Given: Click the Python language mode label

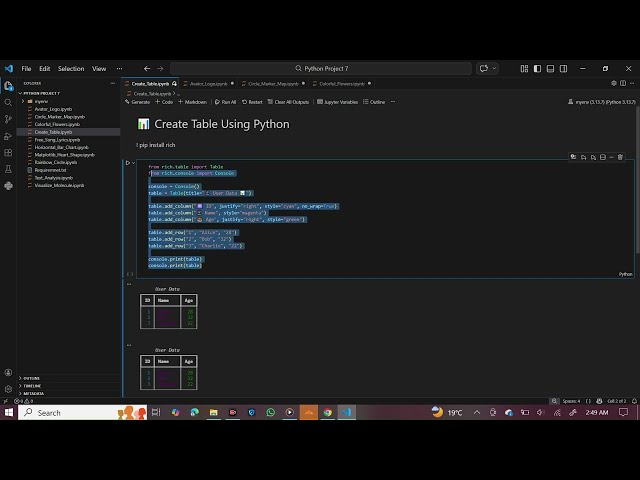Looking at the screenshot, I should tap(625, 274).
